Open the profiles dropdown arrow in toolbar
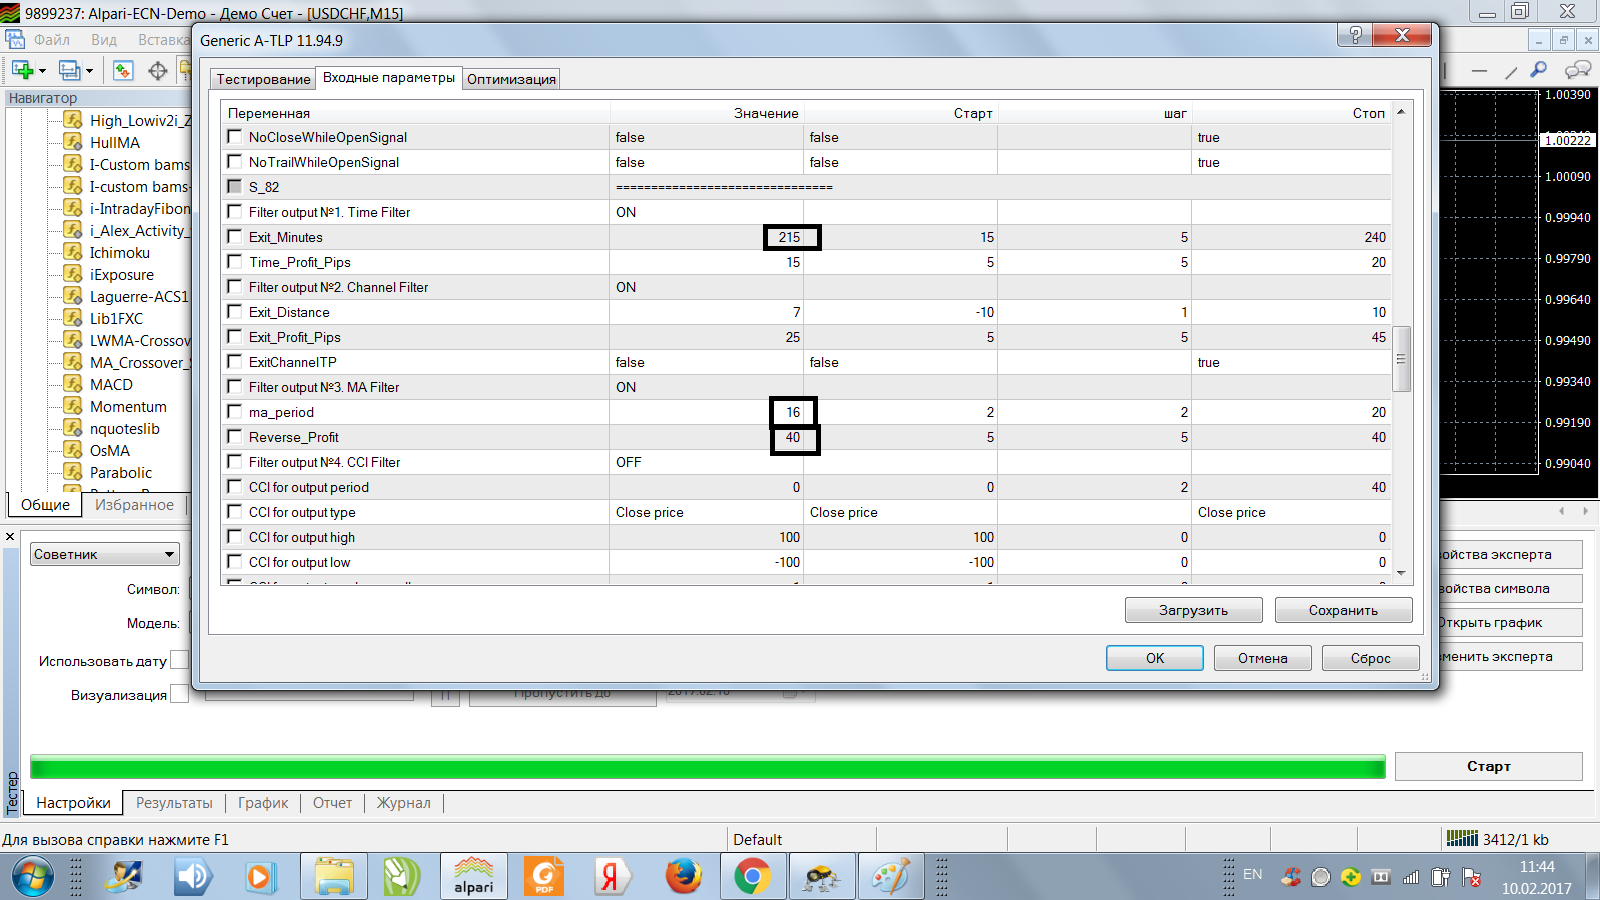The width and height of the screenshot is (1600, 900). (89, 71)
